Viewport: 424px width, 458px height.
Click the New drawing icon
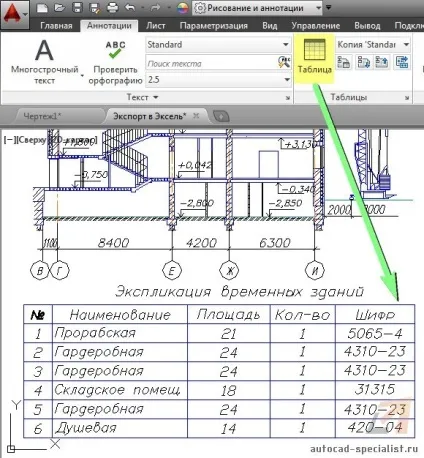(42, 8)
